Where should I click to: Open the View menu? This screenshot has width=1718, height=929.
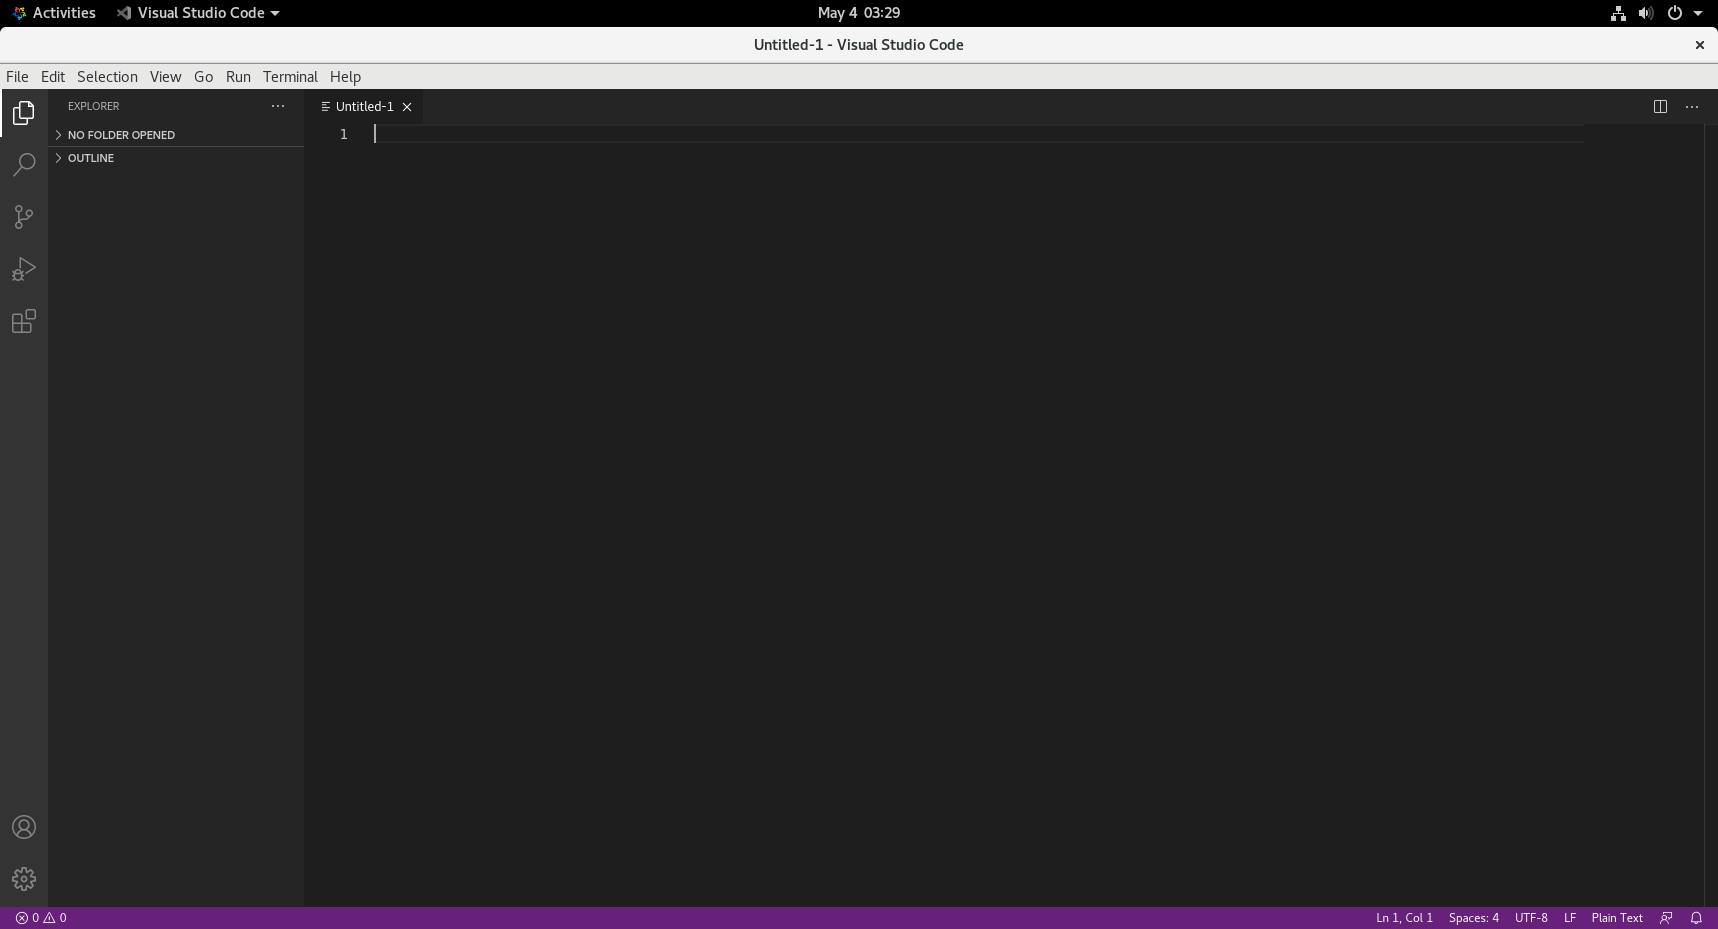tap(166, 77)
